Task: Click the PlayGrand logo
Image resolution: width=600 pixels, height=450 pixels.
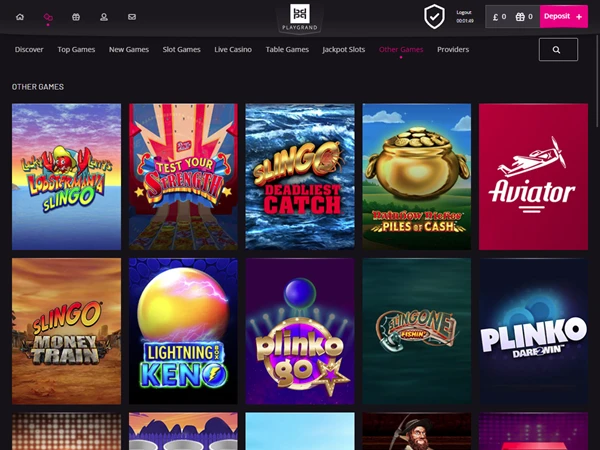Action: (299, 16)
